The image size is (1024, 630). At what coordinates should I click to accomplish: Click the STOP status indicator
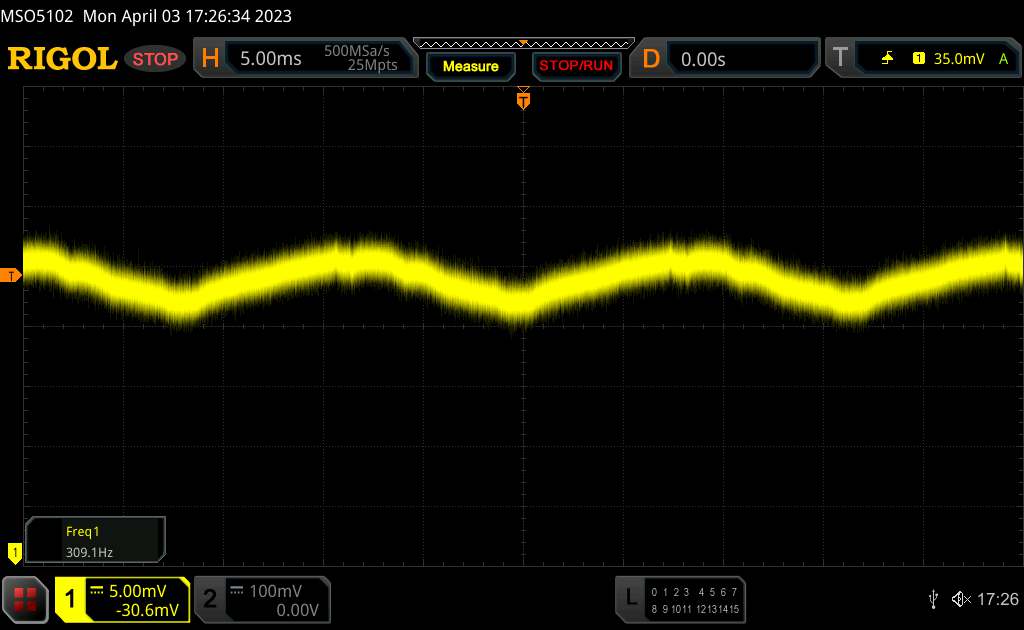tap(155, 59)
